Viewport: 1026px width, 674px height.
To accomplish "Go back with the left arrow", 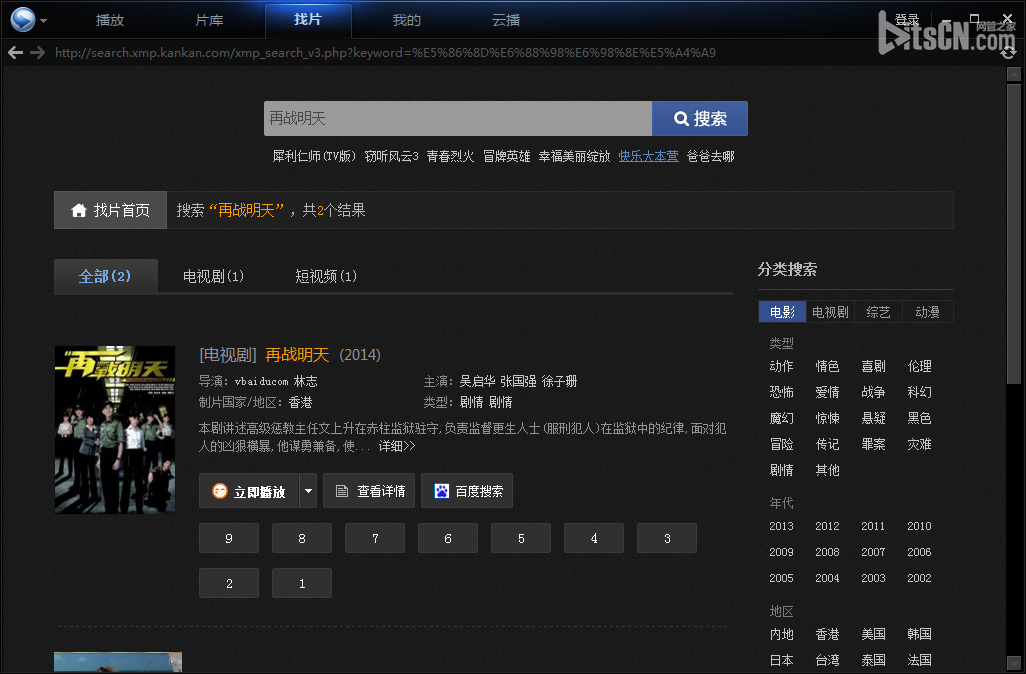I will click(15, 52).
